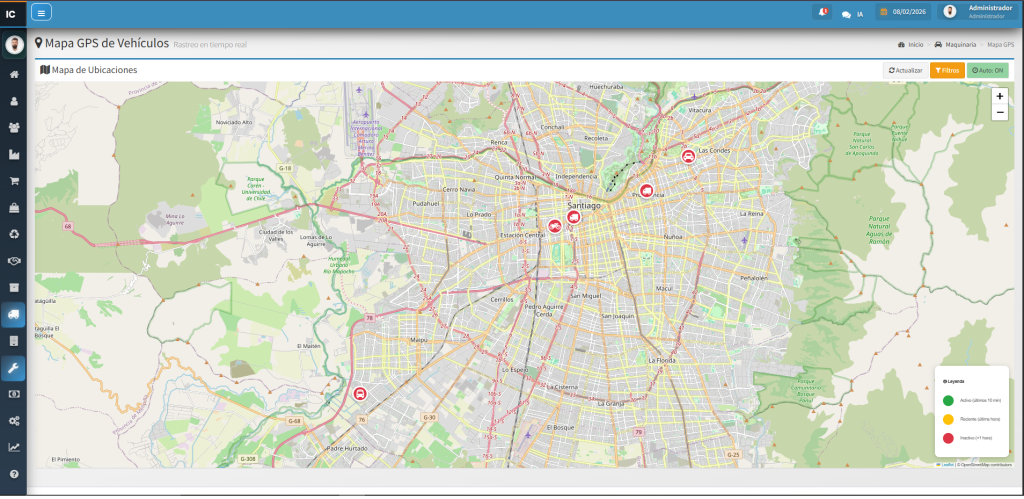Viewport: 1024px width, 499px height.
Task: Open the recycle icon sidebar section
Action: (x=14, y=235)
